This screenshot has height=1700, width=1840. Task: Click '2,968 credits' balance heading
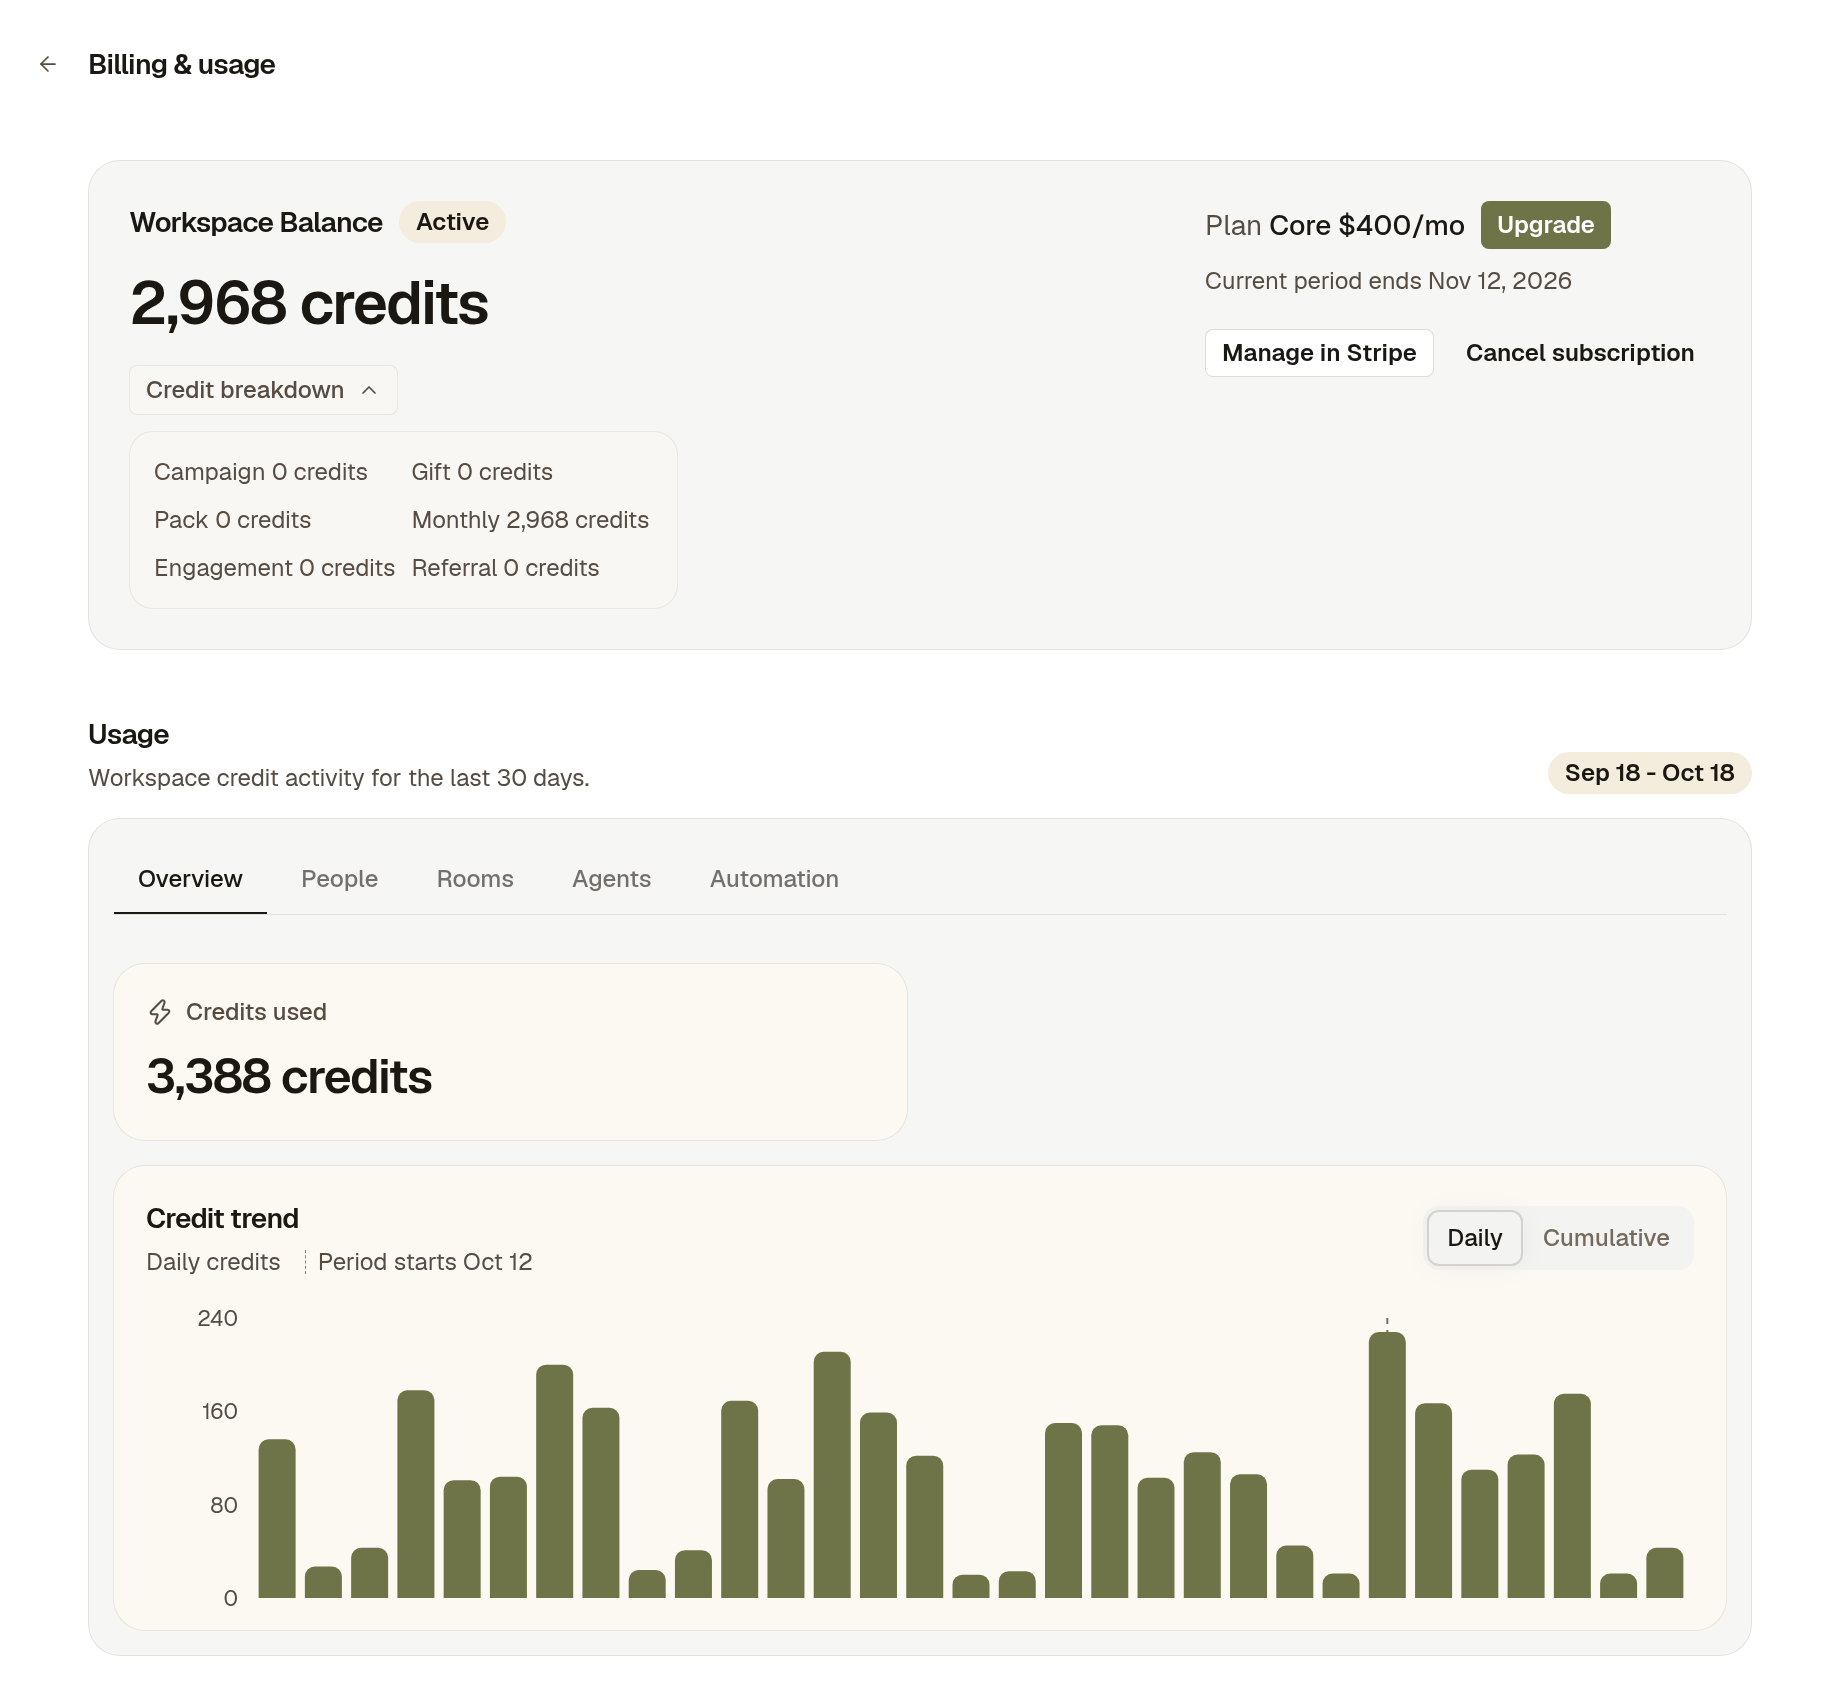click(309, 303)
